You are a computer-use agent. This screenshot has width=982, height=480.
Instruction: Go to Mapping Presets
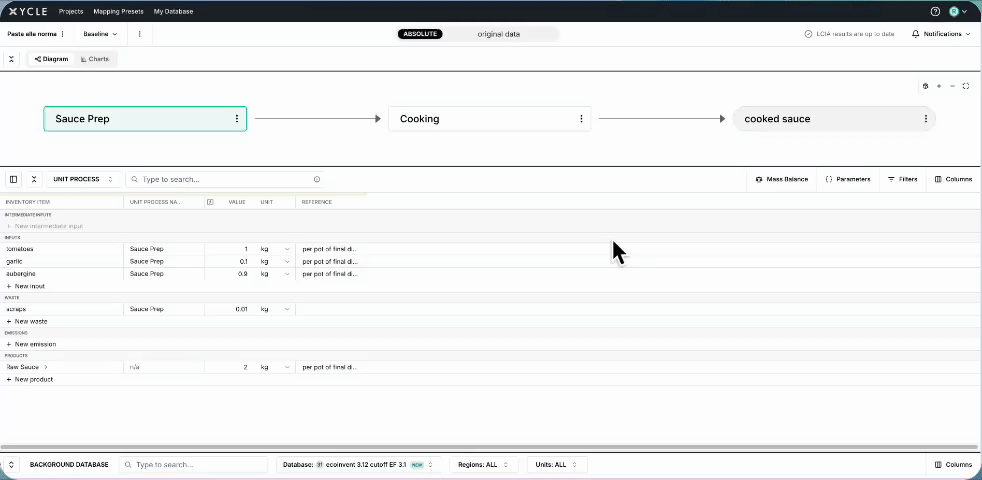[118, 11]
